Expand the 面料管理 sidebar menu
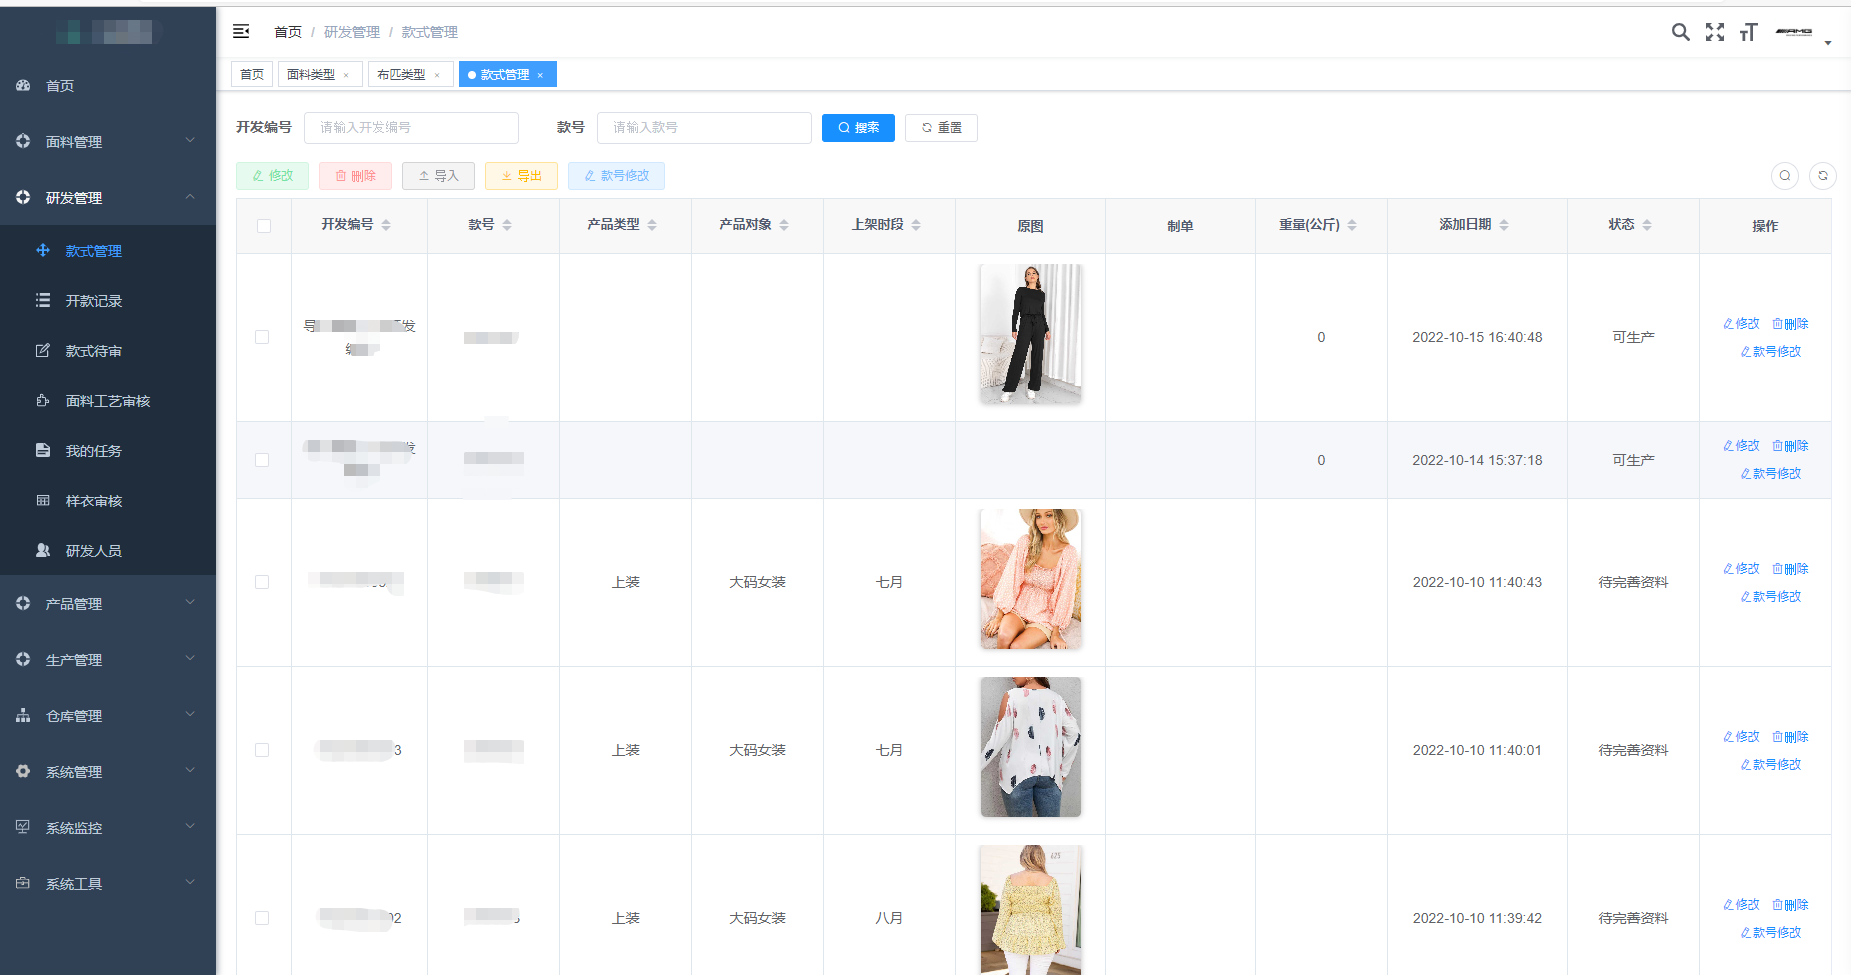1851x975 pixels. [x=108, y=142]
